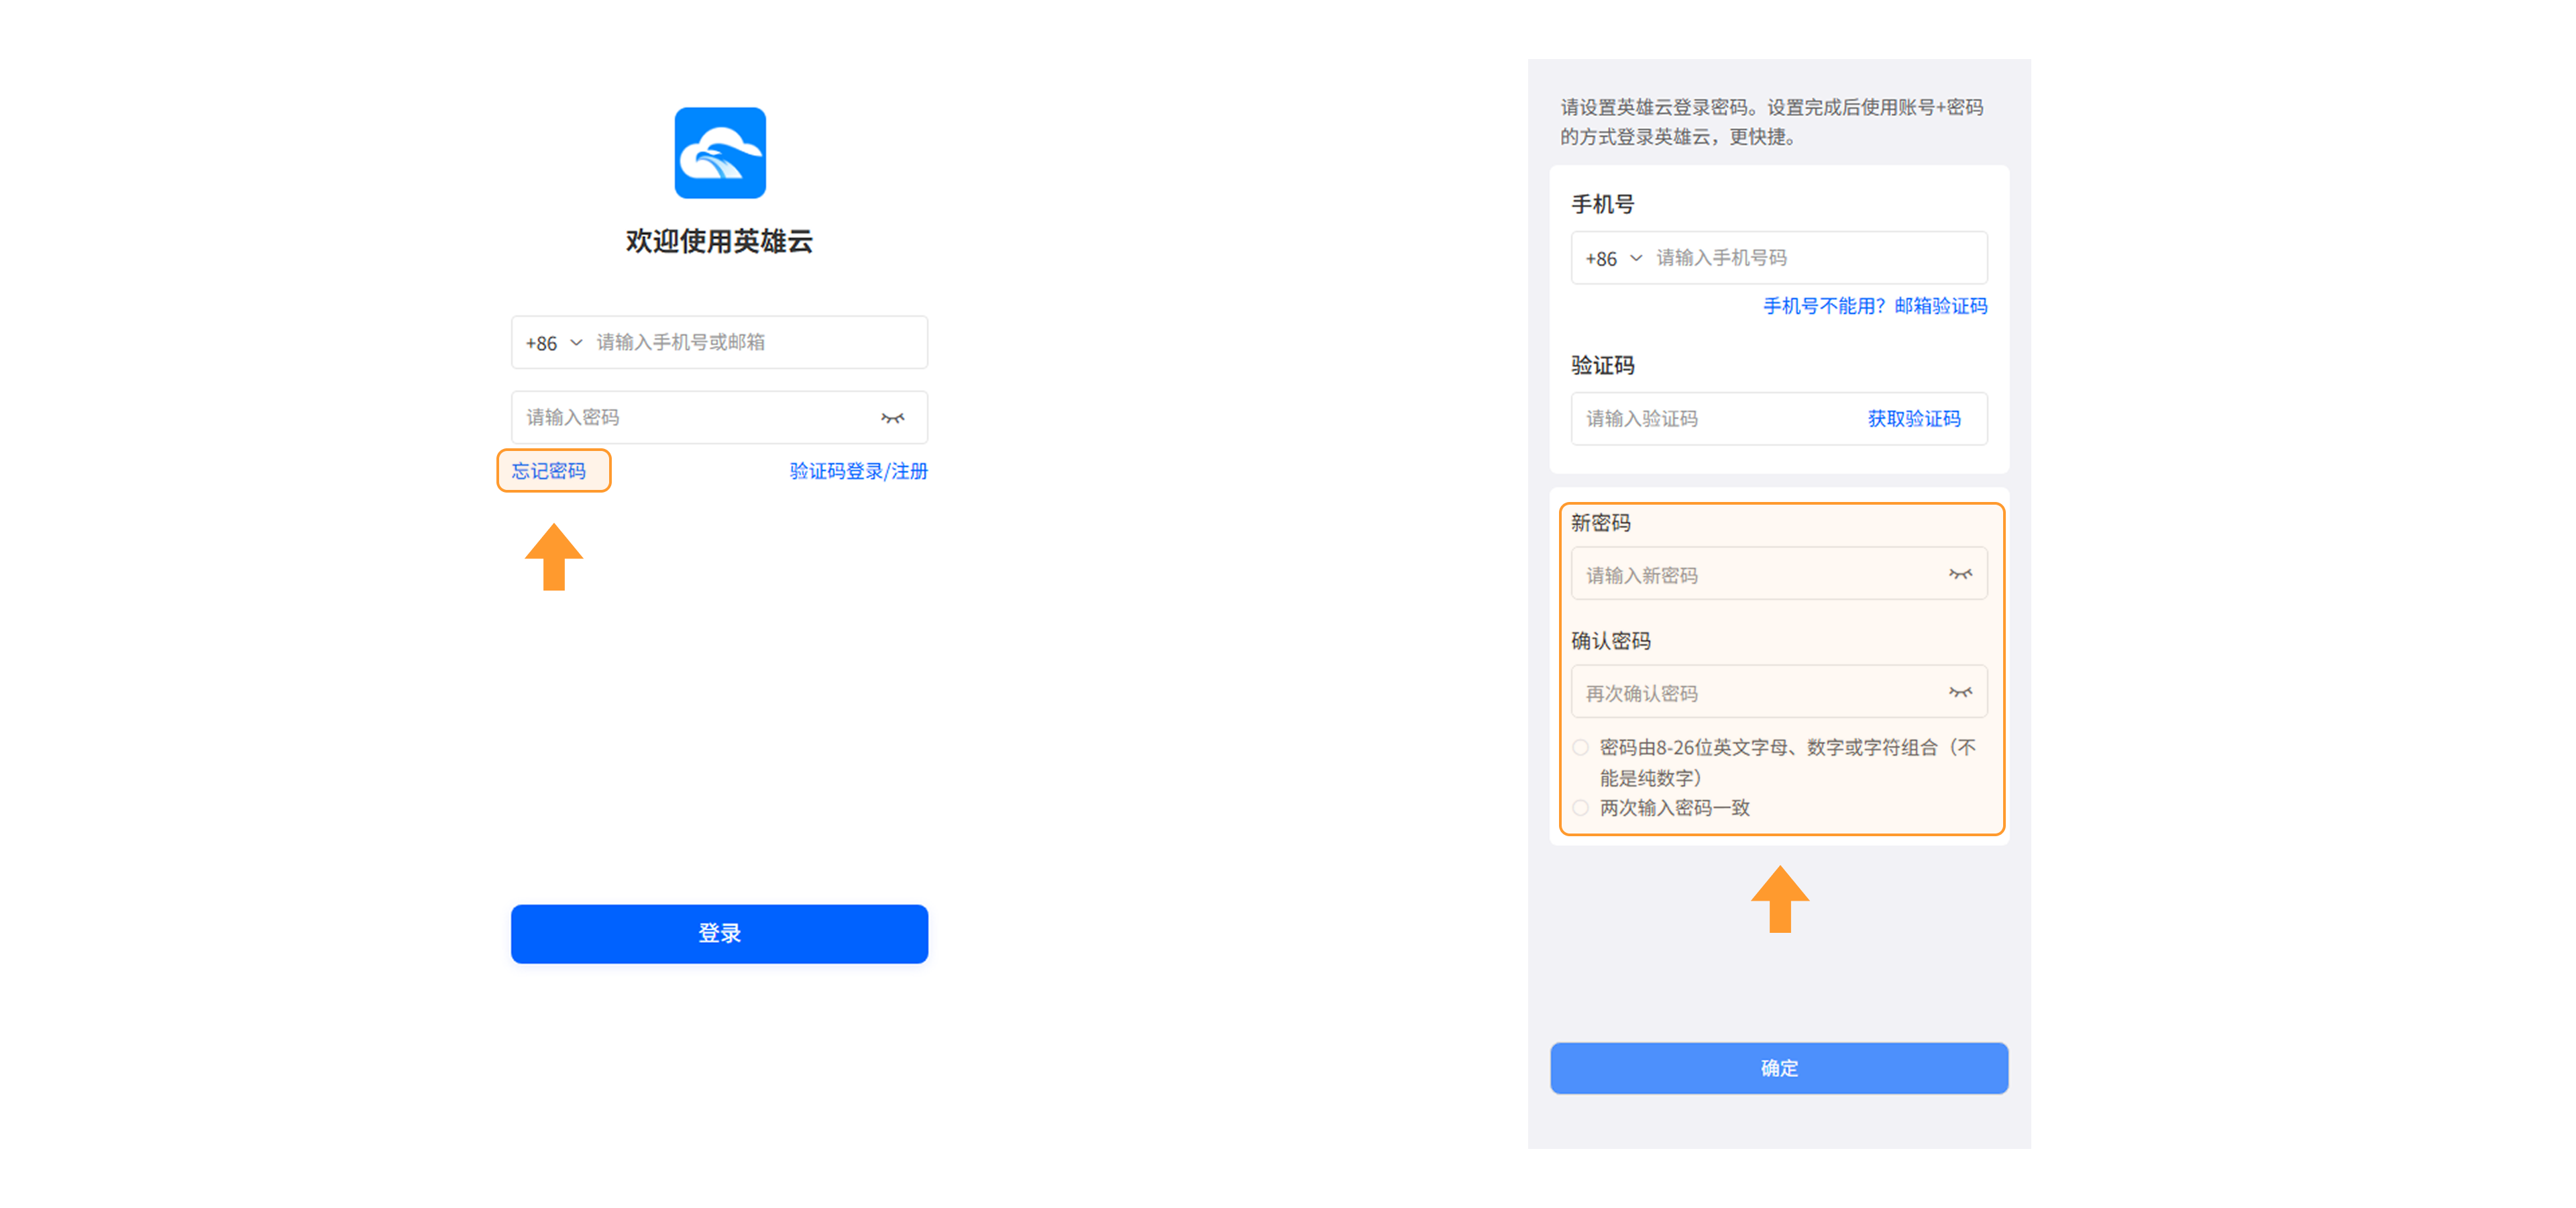The width and height of the screenshot is (2576, 1208).
Task: Toggle visibility of new password field
Action: pyautogui.click(x=1960, y=574)
